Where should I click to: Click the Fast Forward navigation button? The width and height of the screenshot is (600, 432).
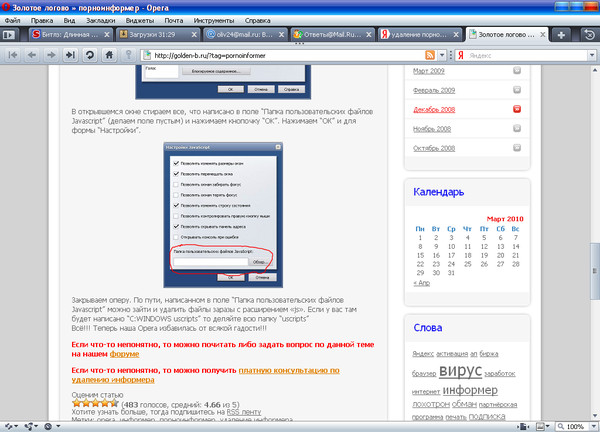click(70, 55)
